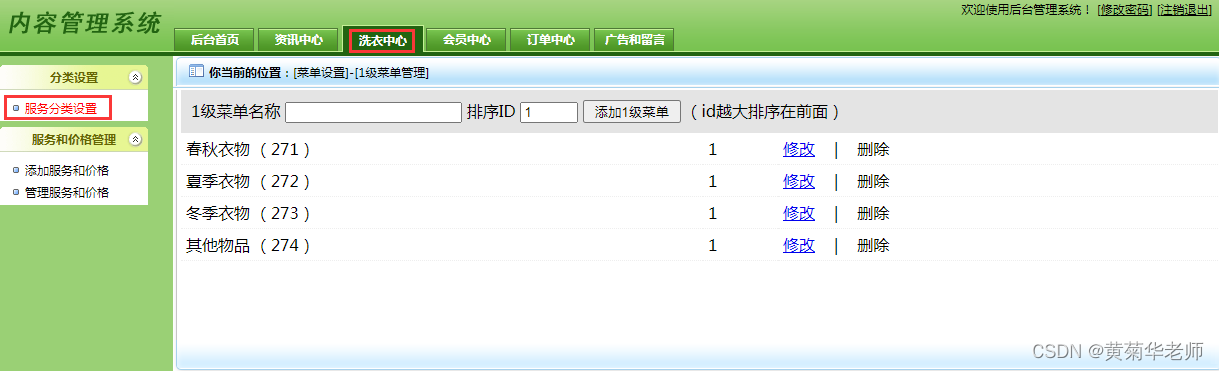Screen dimensions: 1219x371
Task: Collapse the 服务和价格管理 panel chevron
Action: point(135,139)
